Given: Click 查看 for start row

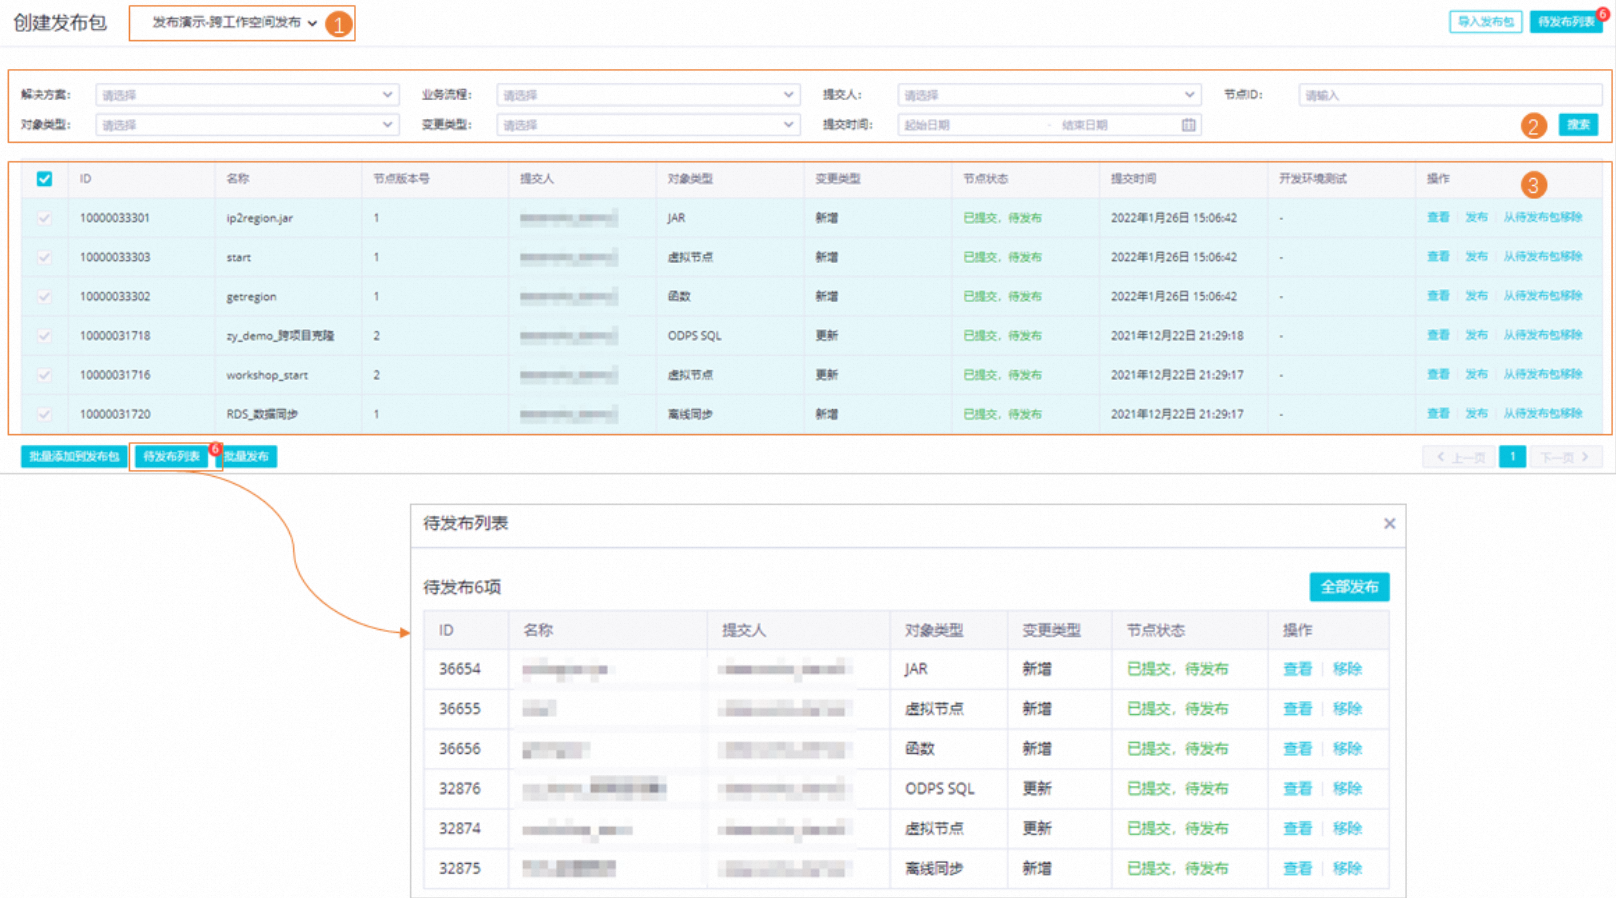Looking at the screenshot, I should pyautogui.click(x=1438, y=257).
